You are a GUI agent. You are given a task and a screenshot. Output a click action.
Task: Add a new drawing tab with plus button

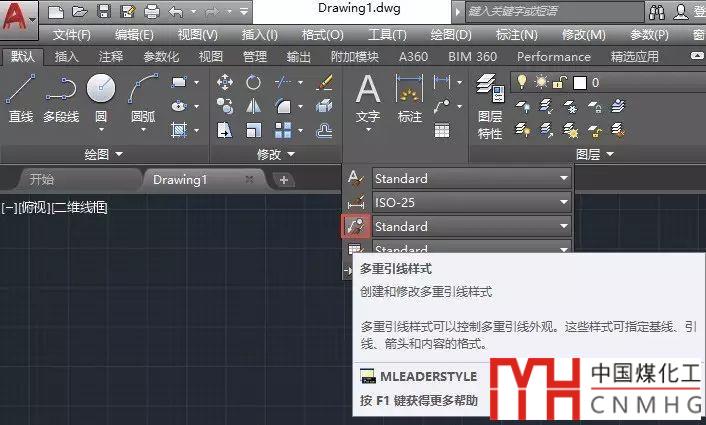pyautogui.click(x=284, y=180)
